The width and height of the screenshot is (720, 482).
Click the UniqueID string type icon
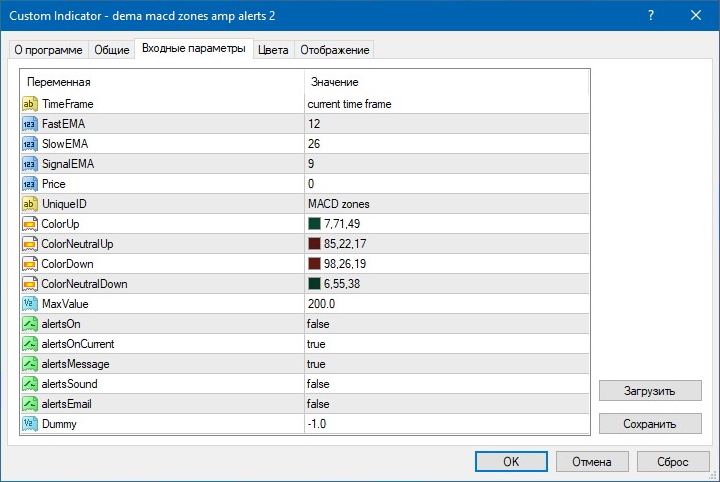tap(30, 204)
